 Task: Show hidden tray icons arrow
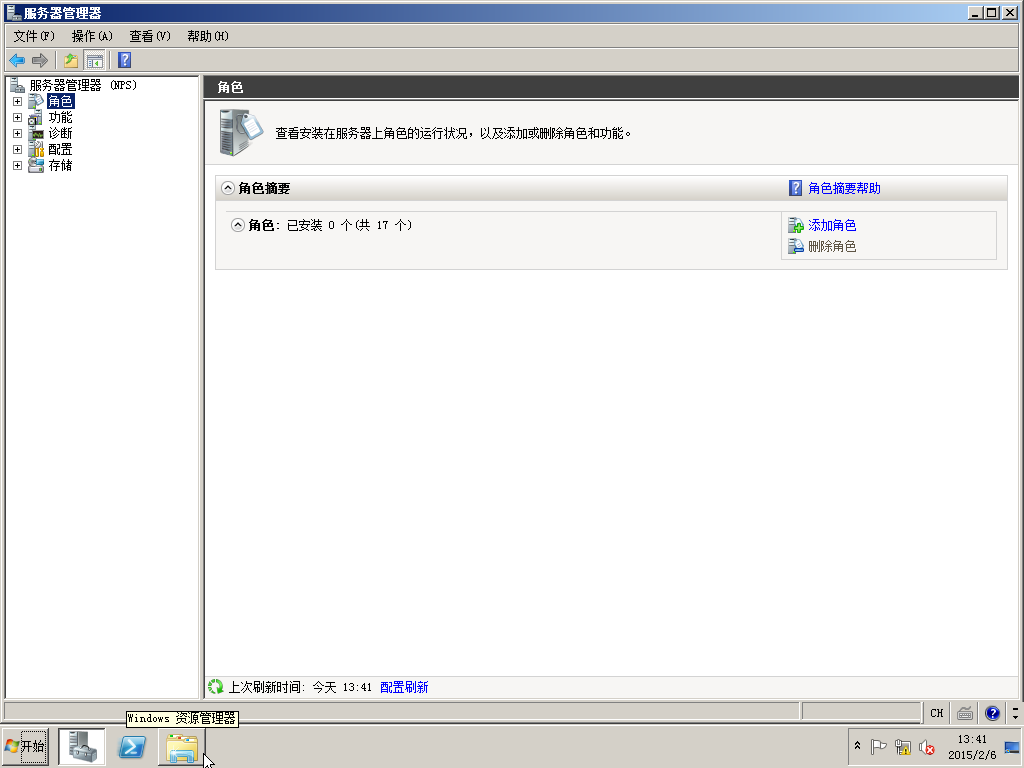click(857, 746)
